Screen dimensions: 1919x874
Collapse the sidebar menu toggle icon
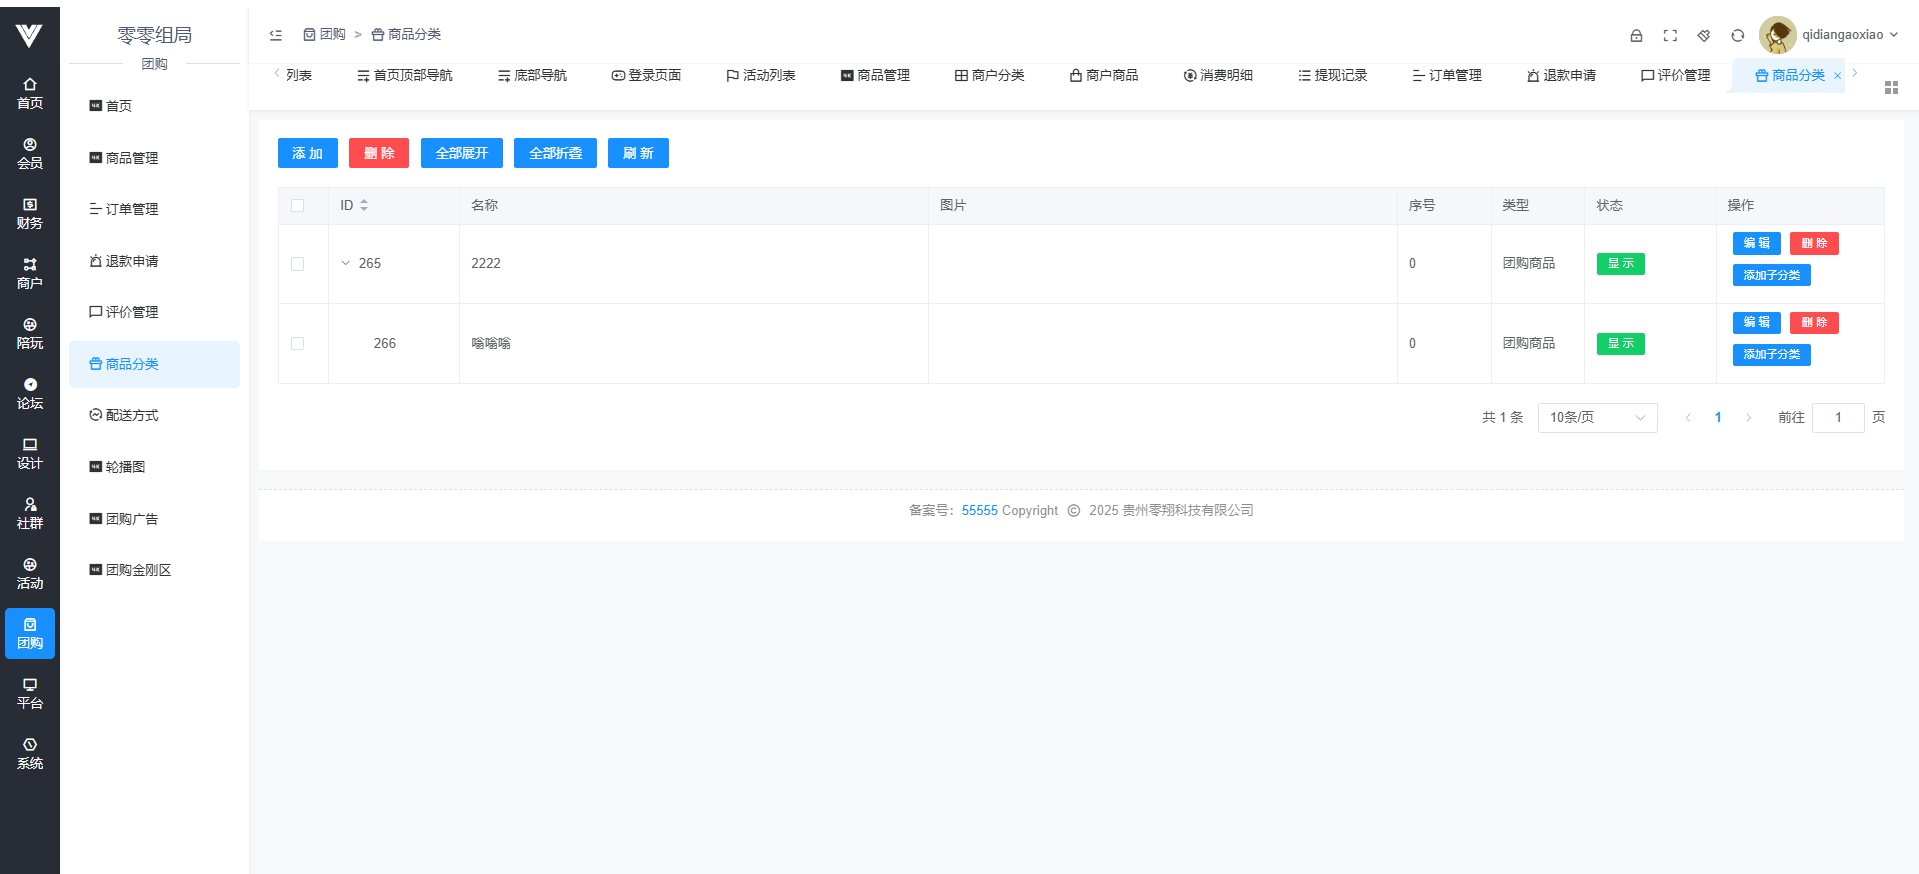276,35
